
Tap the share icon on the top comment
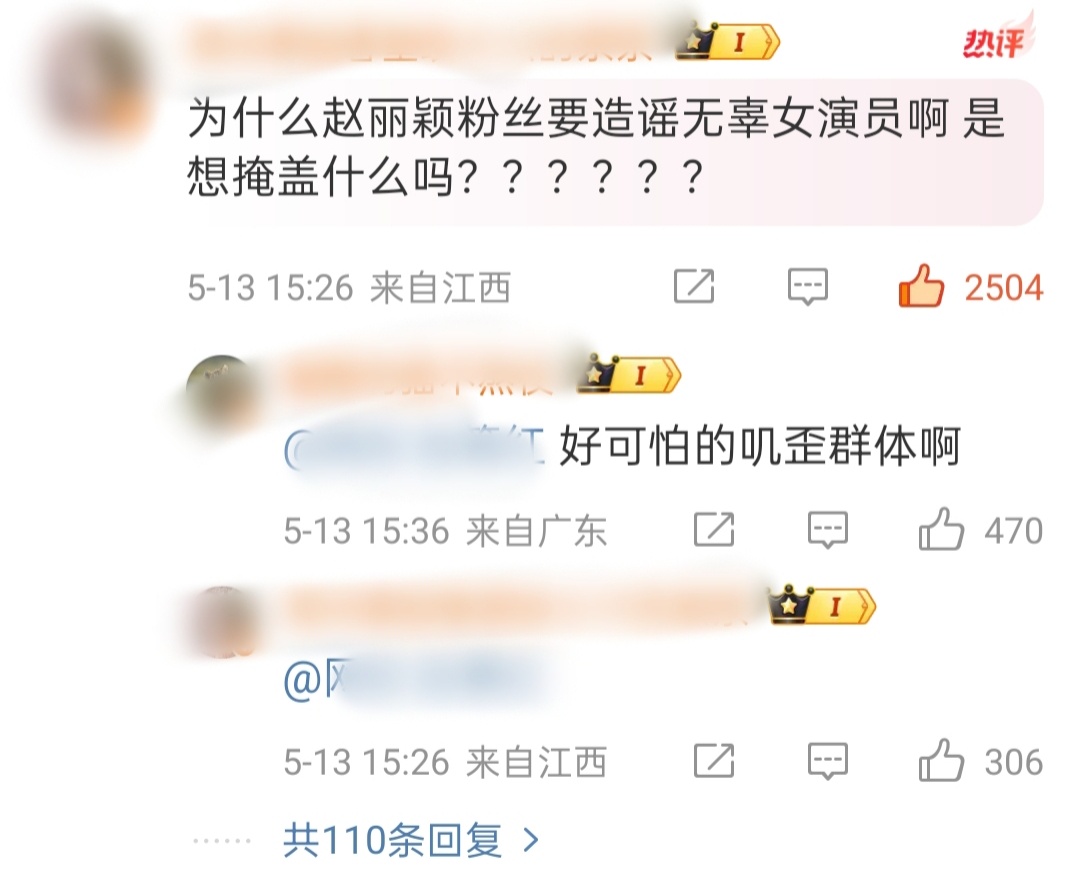(x=694, y=286)
